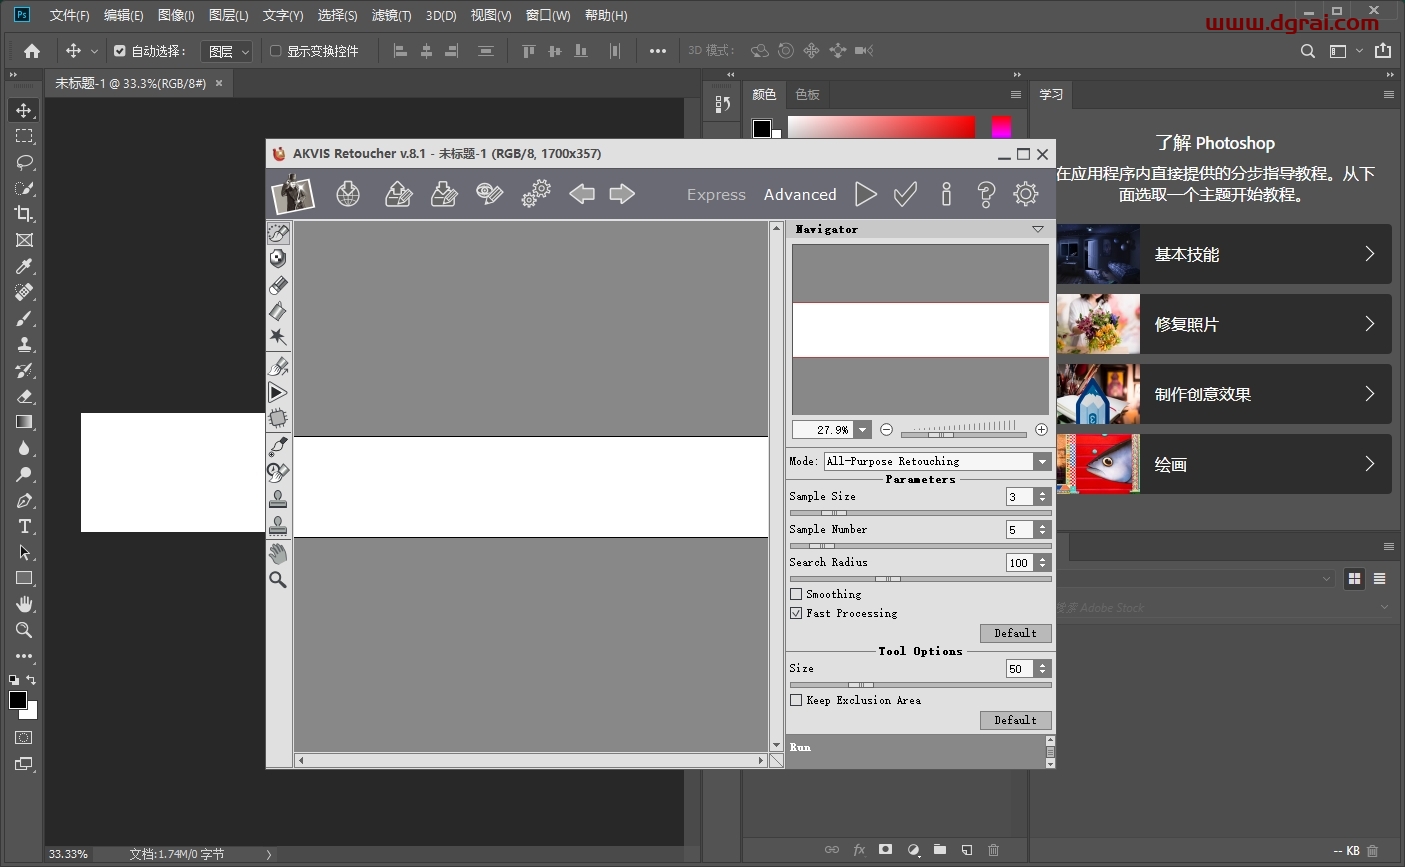Open the 滤镜(T) menu
Viewport: 1405px width, 867px height.
391,15
